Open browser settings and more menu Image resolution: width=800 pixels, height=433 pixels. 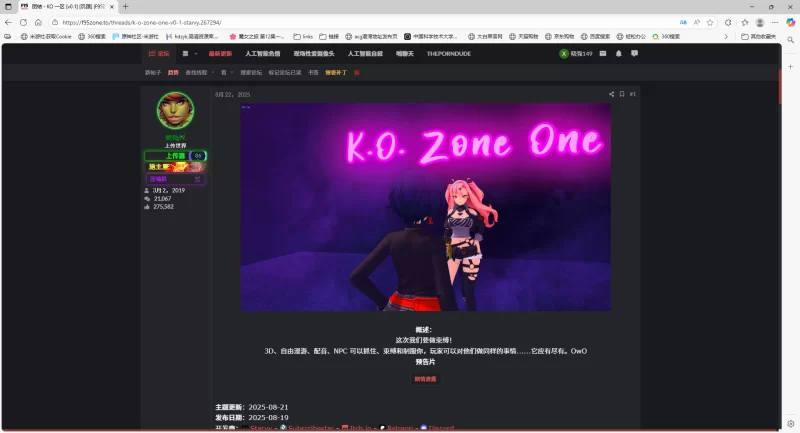click(775, 22)
